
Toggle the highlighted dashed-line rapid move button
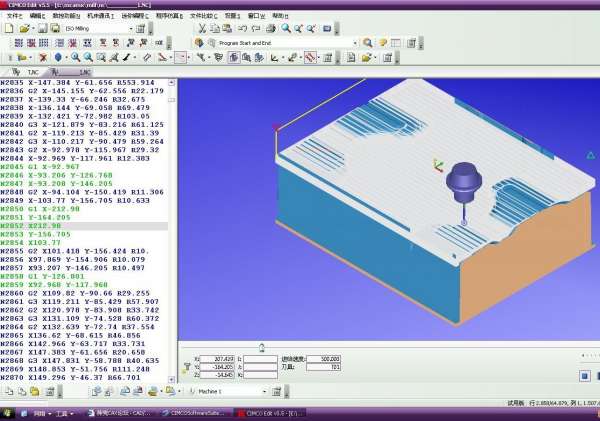[x=180, y=58]
